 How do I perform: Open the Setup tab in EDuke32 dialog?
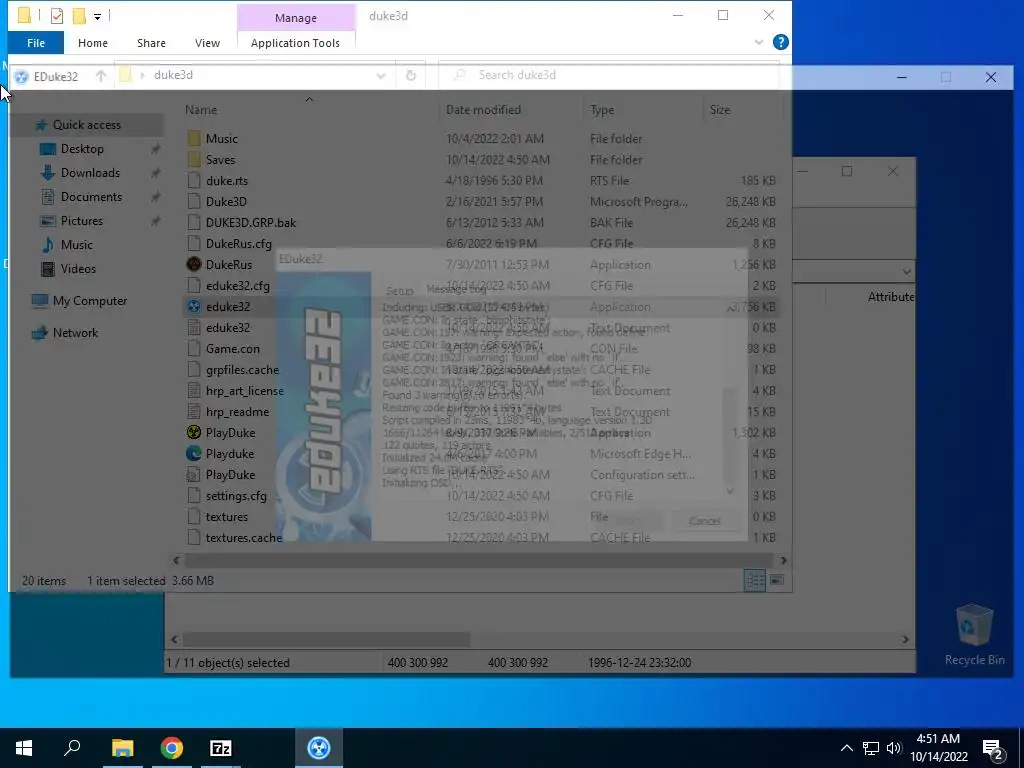(399, 291)
